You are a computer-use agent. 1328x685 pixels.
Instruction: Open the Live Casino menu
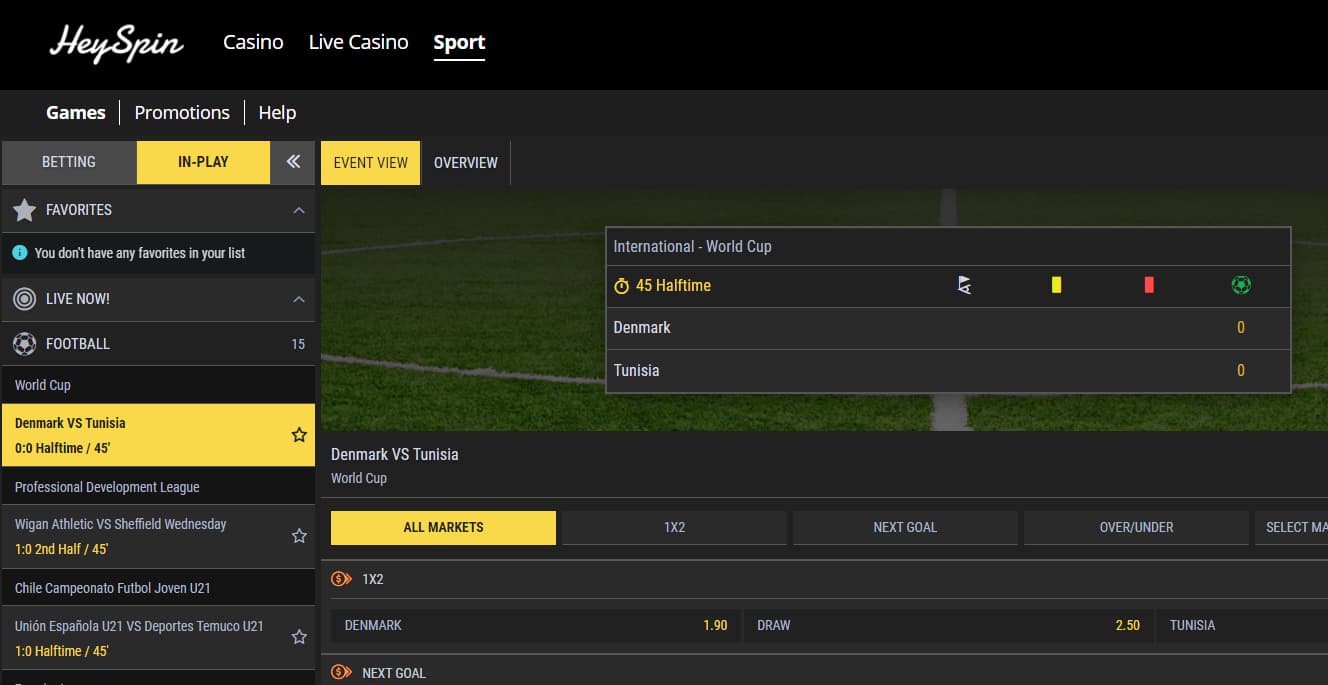tap(358, 43)
